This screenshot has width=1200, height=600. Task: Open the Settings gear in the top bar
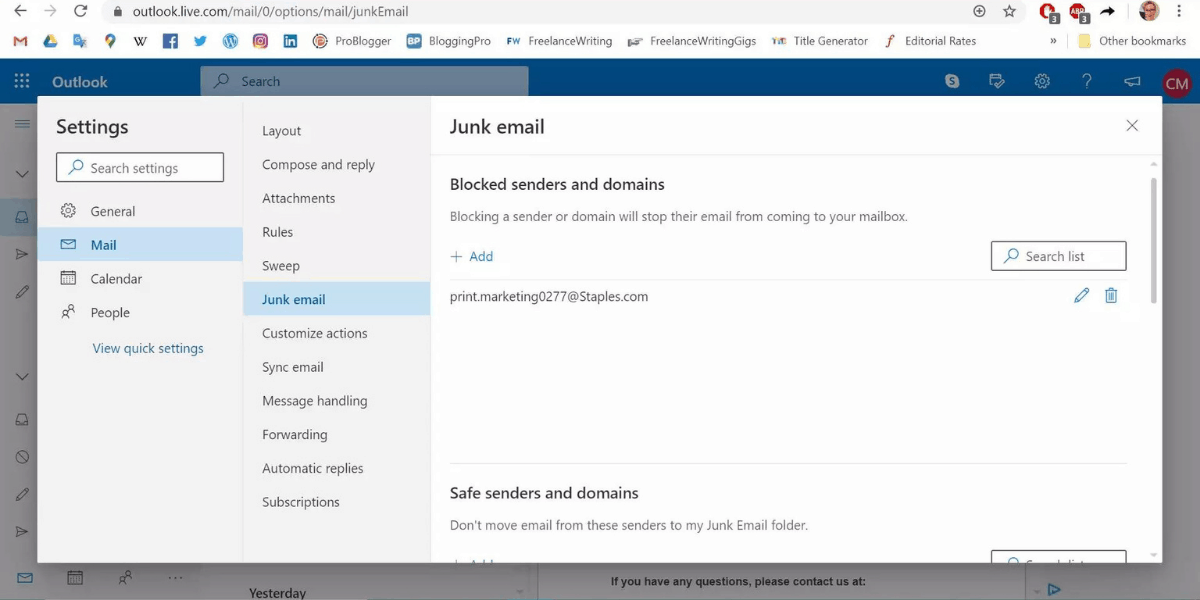(1042, 81)
